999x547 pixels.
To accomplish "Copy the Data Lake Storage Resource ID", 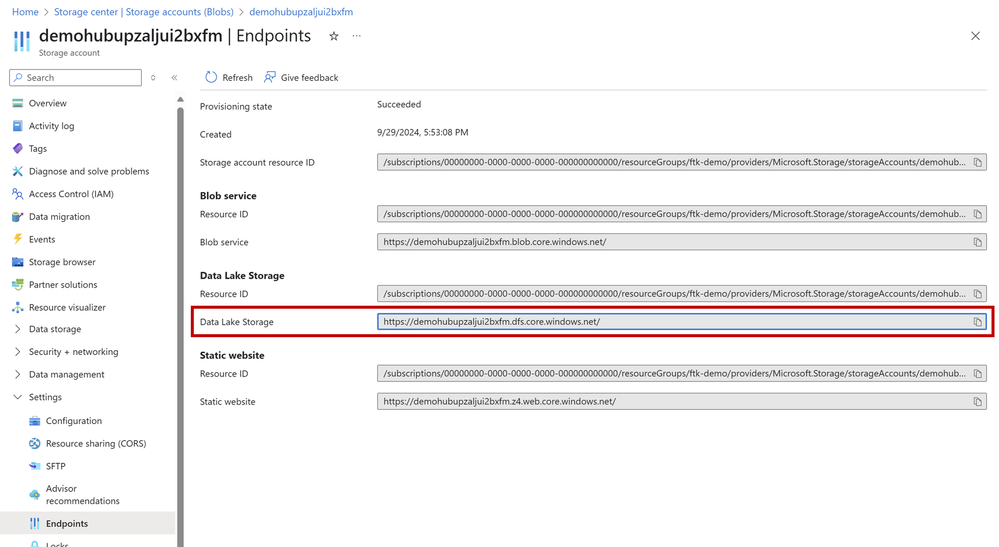I will point(977,294).
